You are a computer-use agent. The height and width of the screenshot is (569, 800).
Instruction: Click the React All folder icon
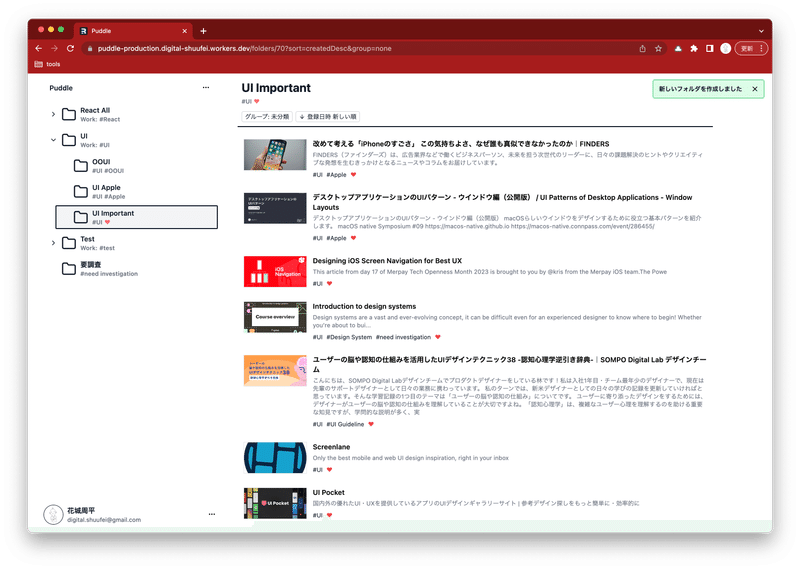(x=69, y=114)
